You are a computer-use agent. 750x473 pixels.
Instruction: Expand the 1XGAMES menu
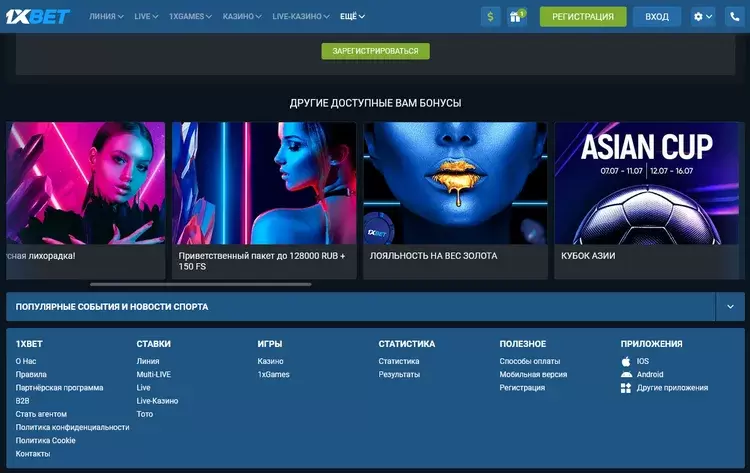pyautogui.click(x=190, y=16)
